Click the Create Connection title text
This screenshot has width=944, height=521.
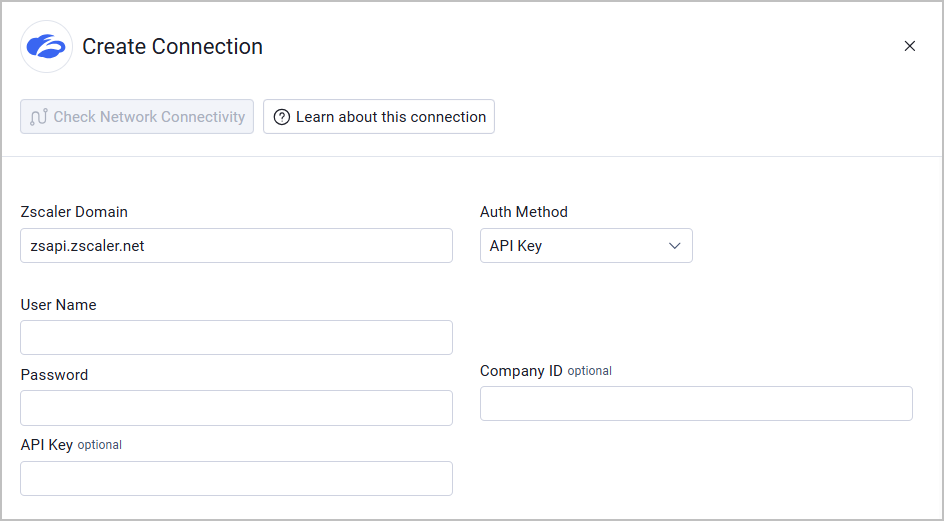[x=172, y=46]
